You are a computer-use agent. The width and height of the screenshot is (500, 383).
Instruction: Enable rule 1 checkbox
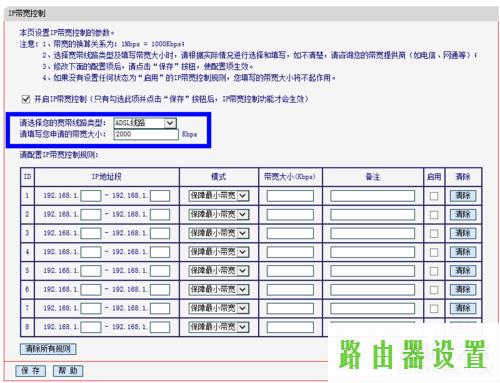click(x=434, y=196)
